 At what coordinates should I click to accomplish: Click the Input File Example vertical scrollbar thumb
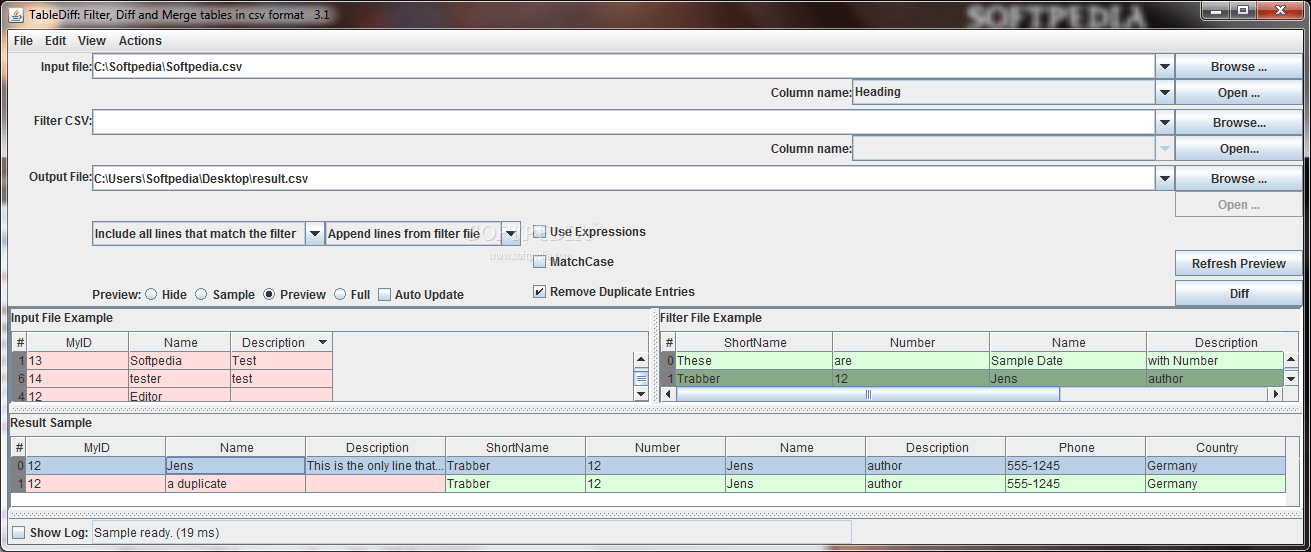coord(641,377)
